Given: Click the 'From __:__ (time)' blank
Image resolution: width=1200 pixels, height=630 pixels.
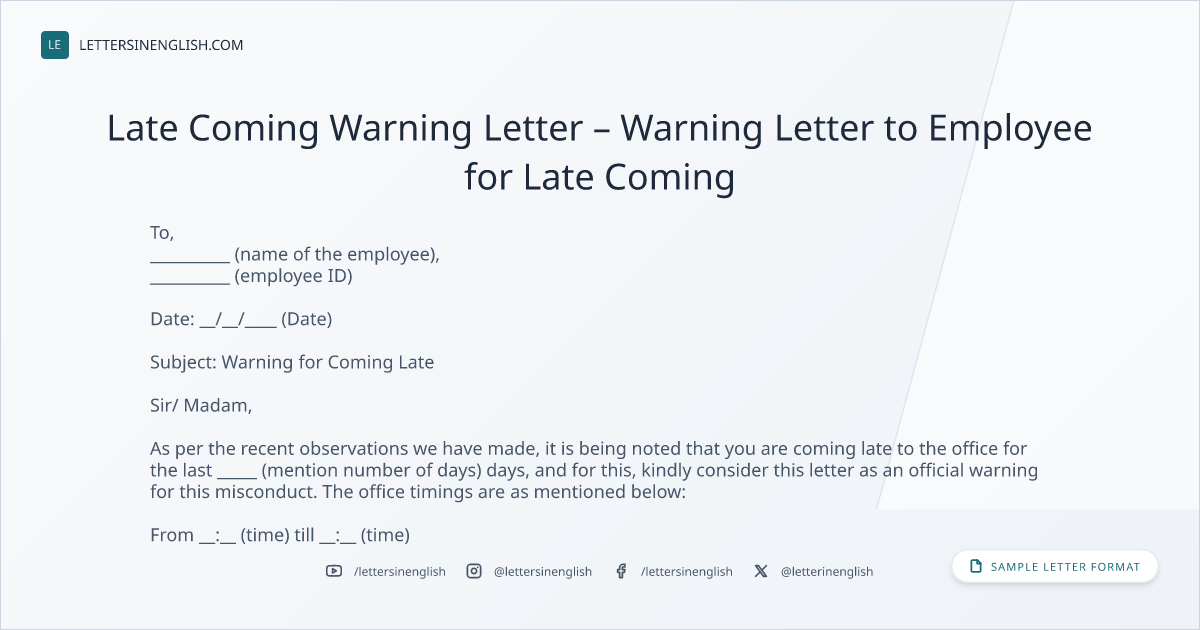Looking at the screenshot, I should [218, 535].
